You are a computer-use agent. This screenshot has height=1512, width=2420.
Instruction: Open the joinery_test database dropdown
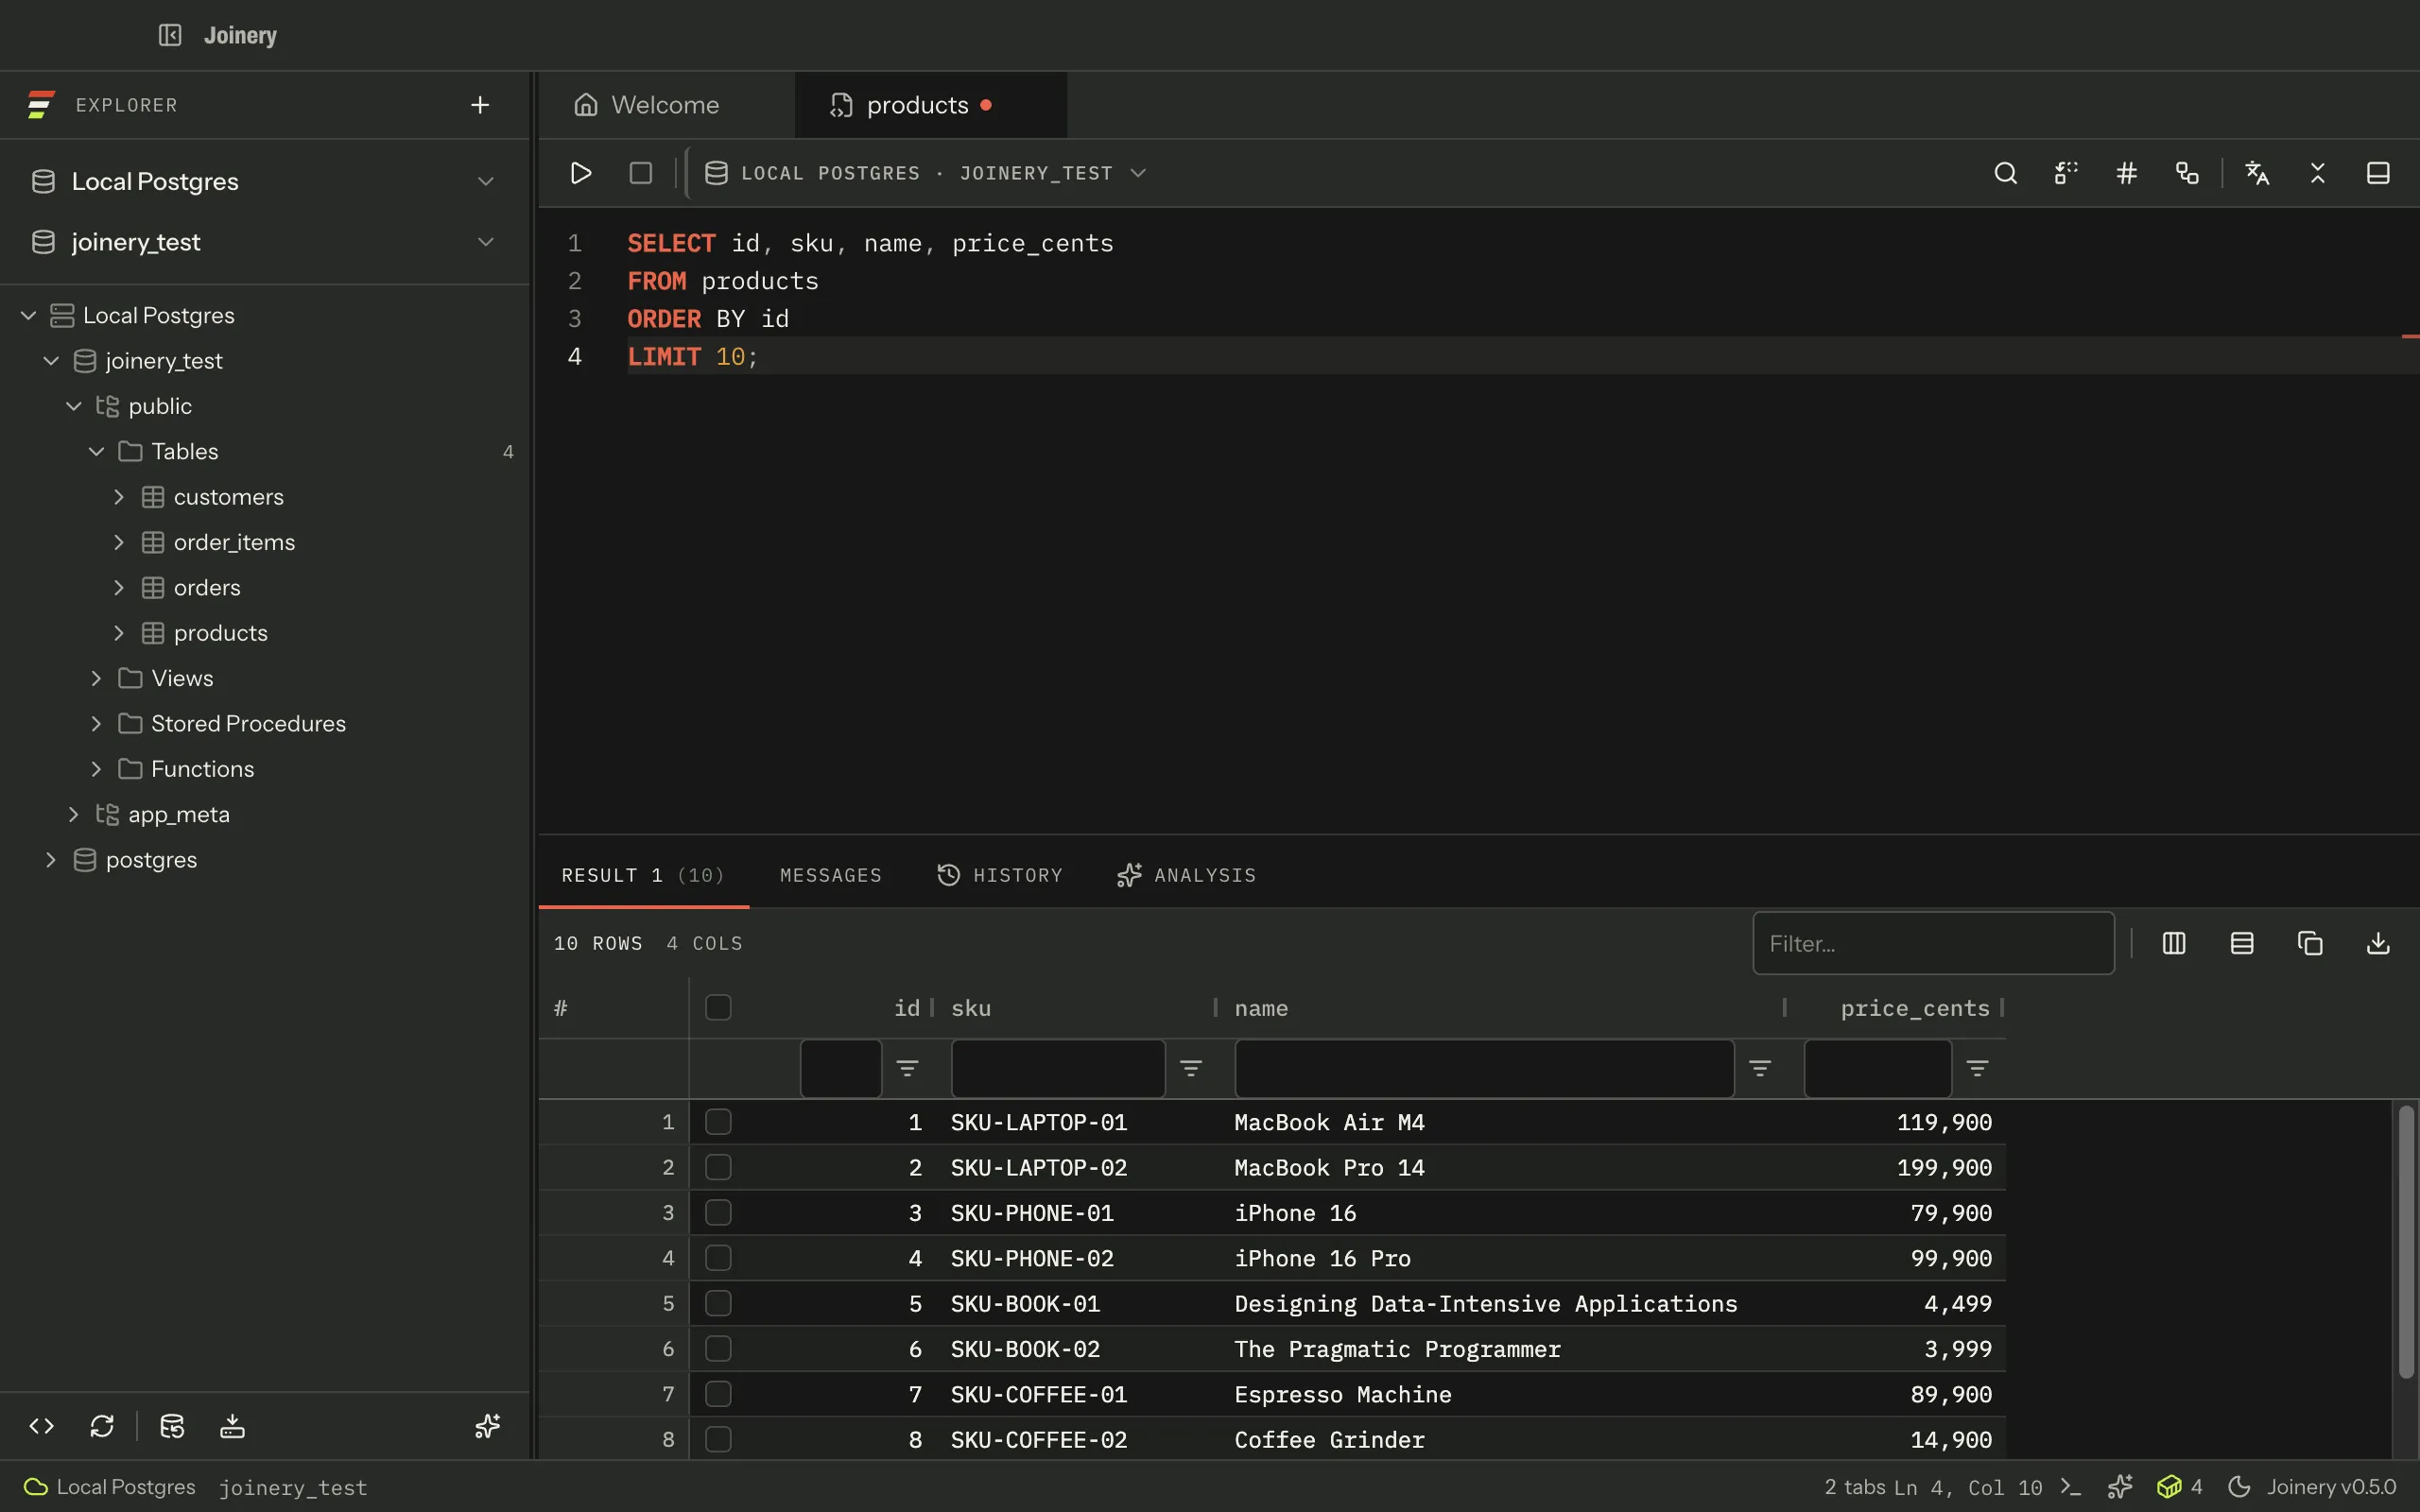coord(264,242)
